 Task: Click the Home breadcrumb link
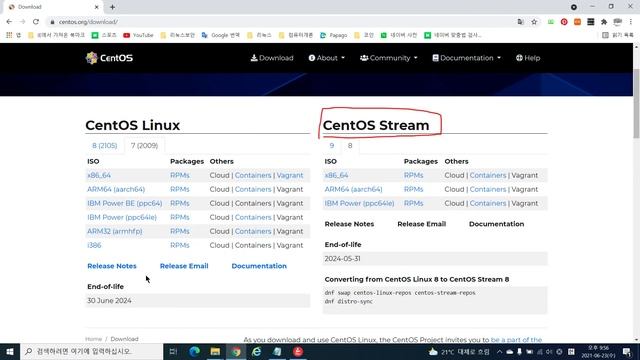93,339
